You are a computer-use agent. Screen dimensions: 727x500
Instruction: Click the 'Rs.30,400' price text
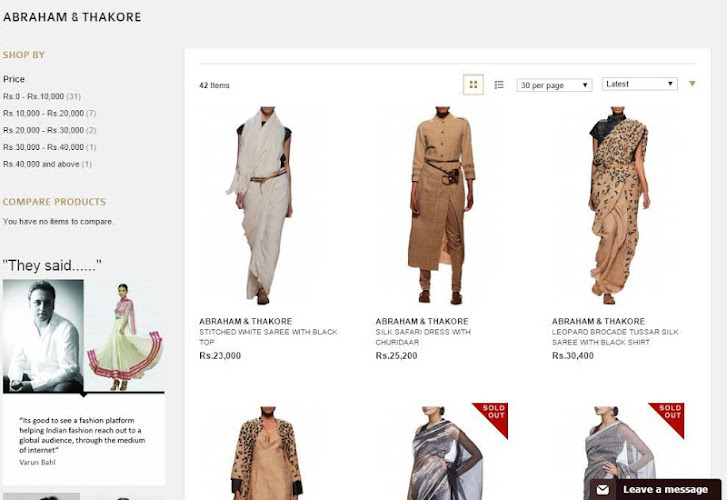click(x=573, y=356)
